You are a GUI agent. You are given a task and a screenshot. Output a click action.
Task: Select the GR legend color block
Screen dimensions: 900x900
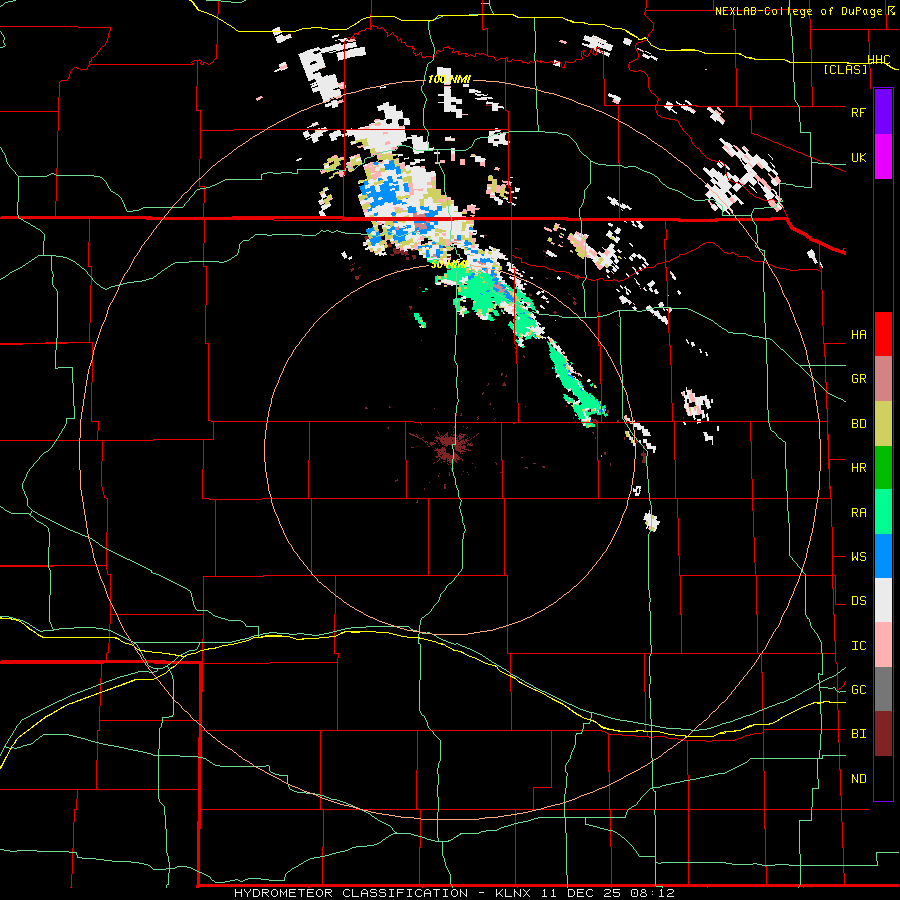click(x=883, y=379)
